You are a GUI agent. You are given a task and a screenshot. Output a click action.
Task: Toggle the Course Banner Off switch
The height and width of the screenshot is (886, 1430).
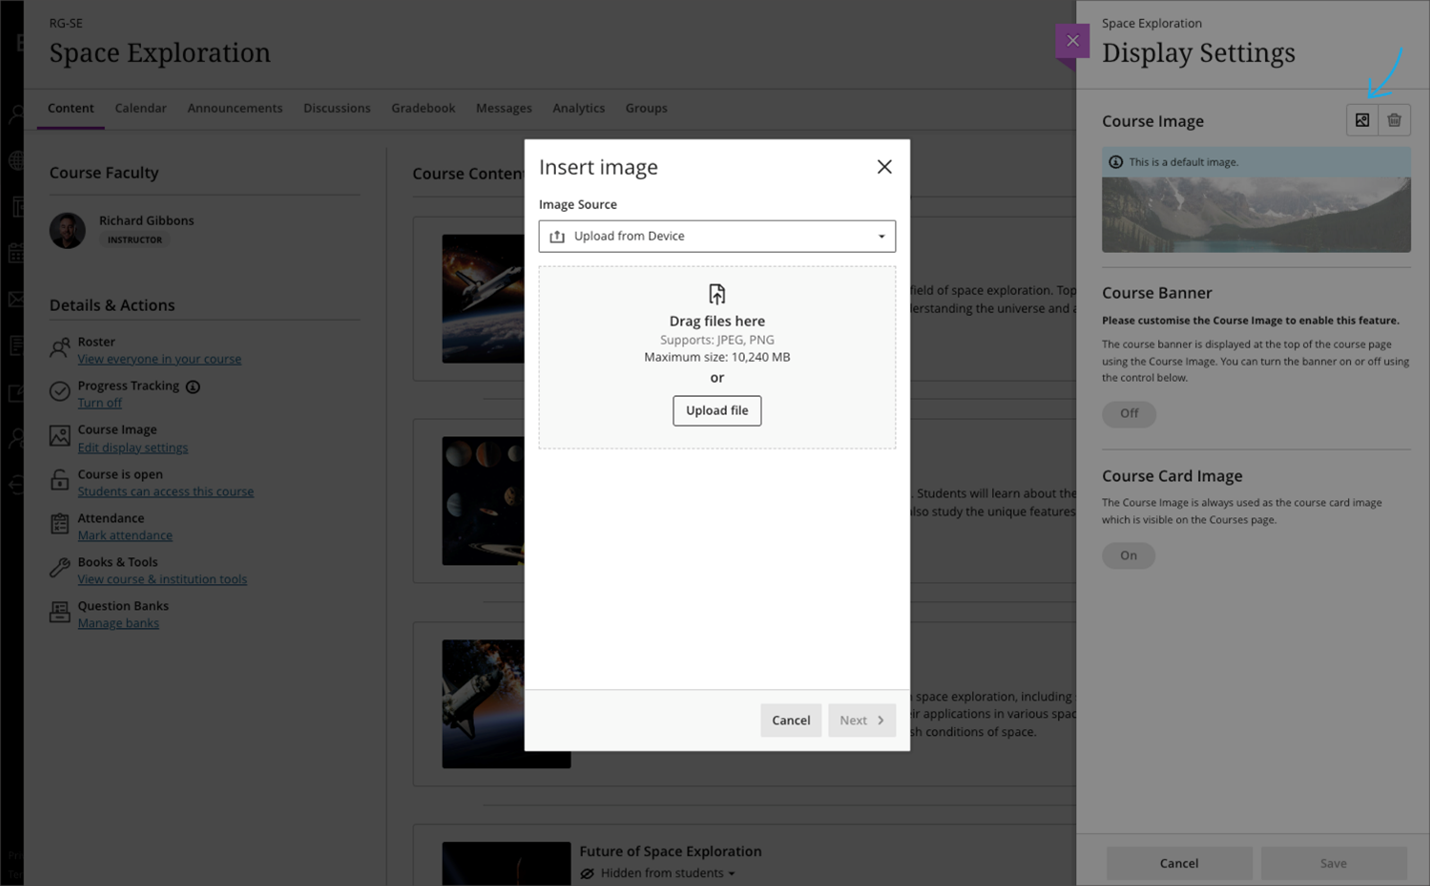pyautogui.click(x=1129, y=414)
